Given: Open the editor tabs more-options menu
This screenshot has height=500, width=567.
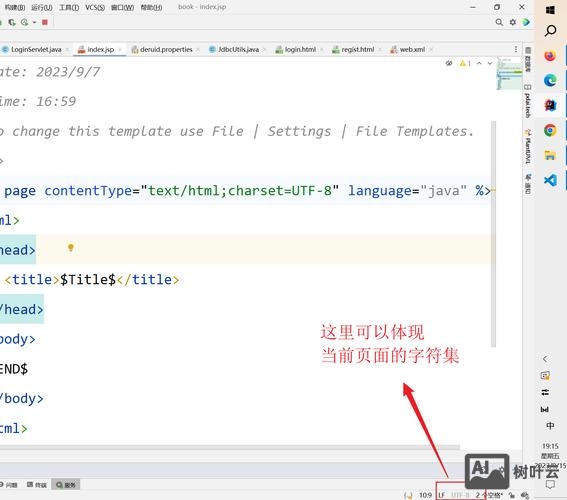Looking at the screenshot, I should pyautogui.click(x=516, y=50).
